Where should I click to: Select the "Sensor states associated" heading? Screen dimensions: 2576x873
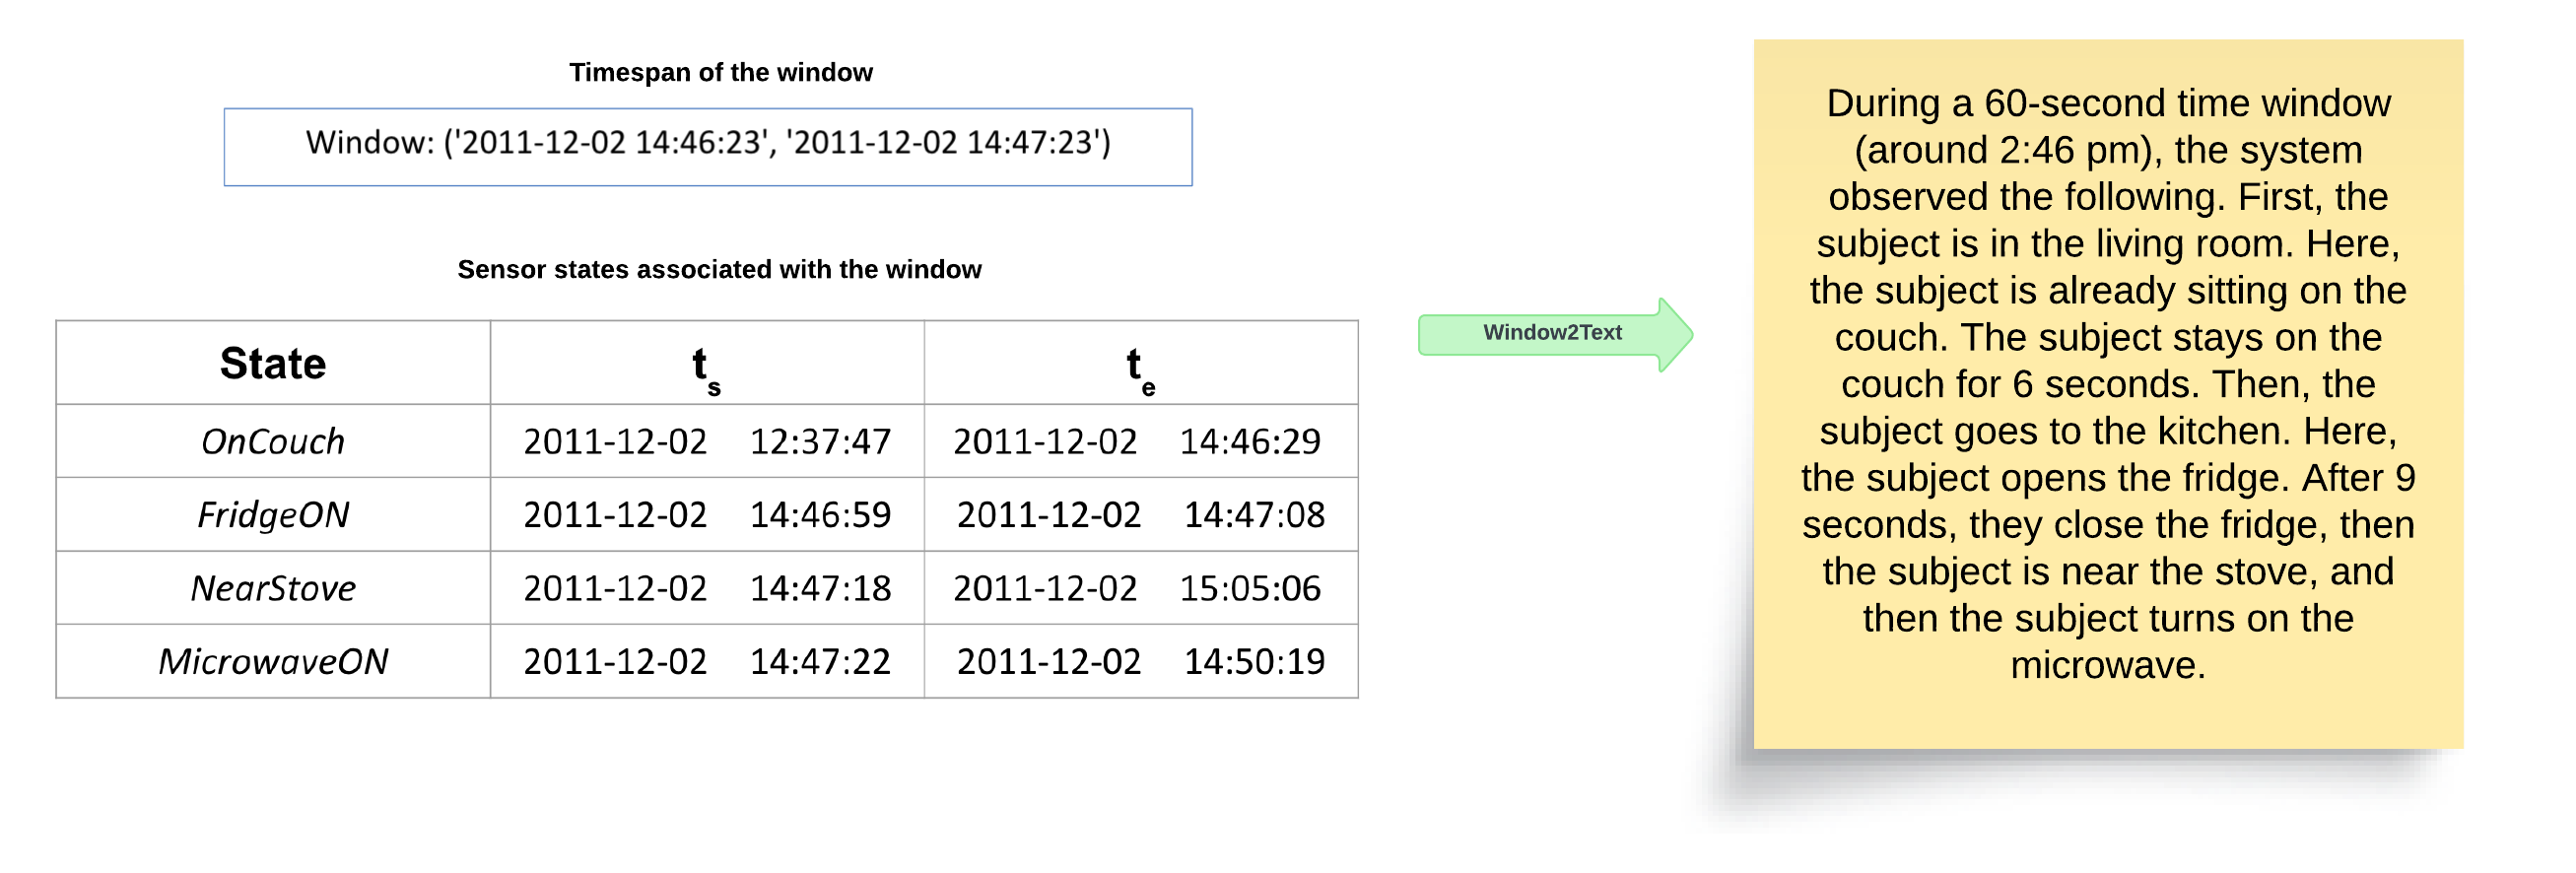[719, 269]
